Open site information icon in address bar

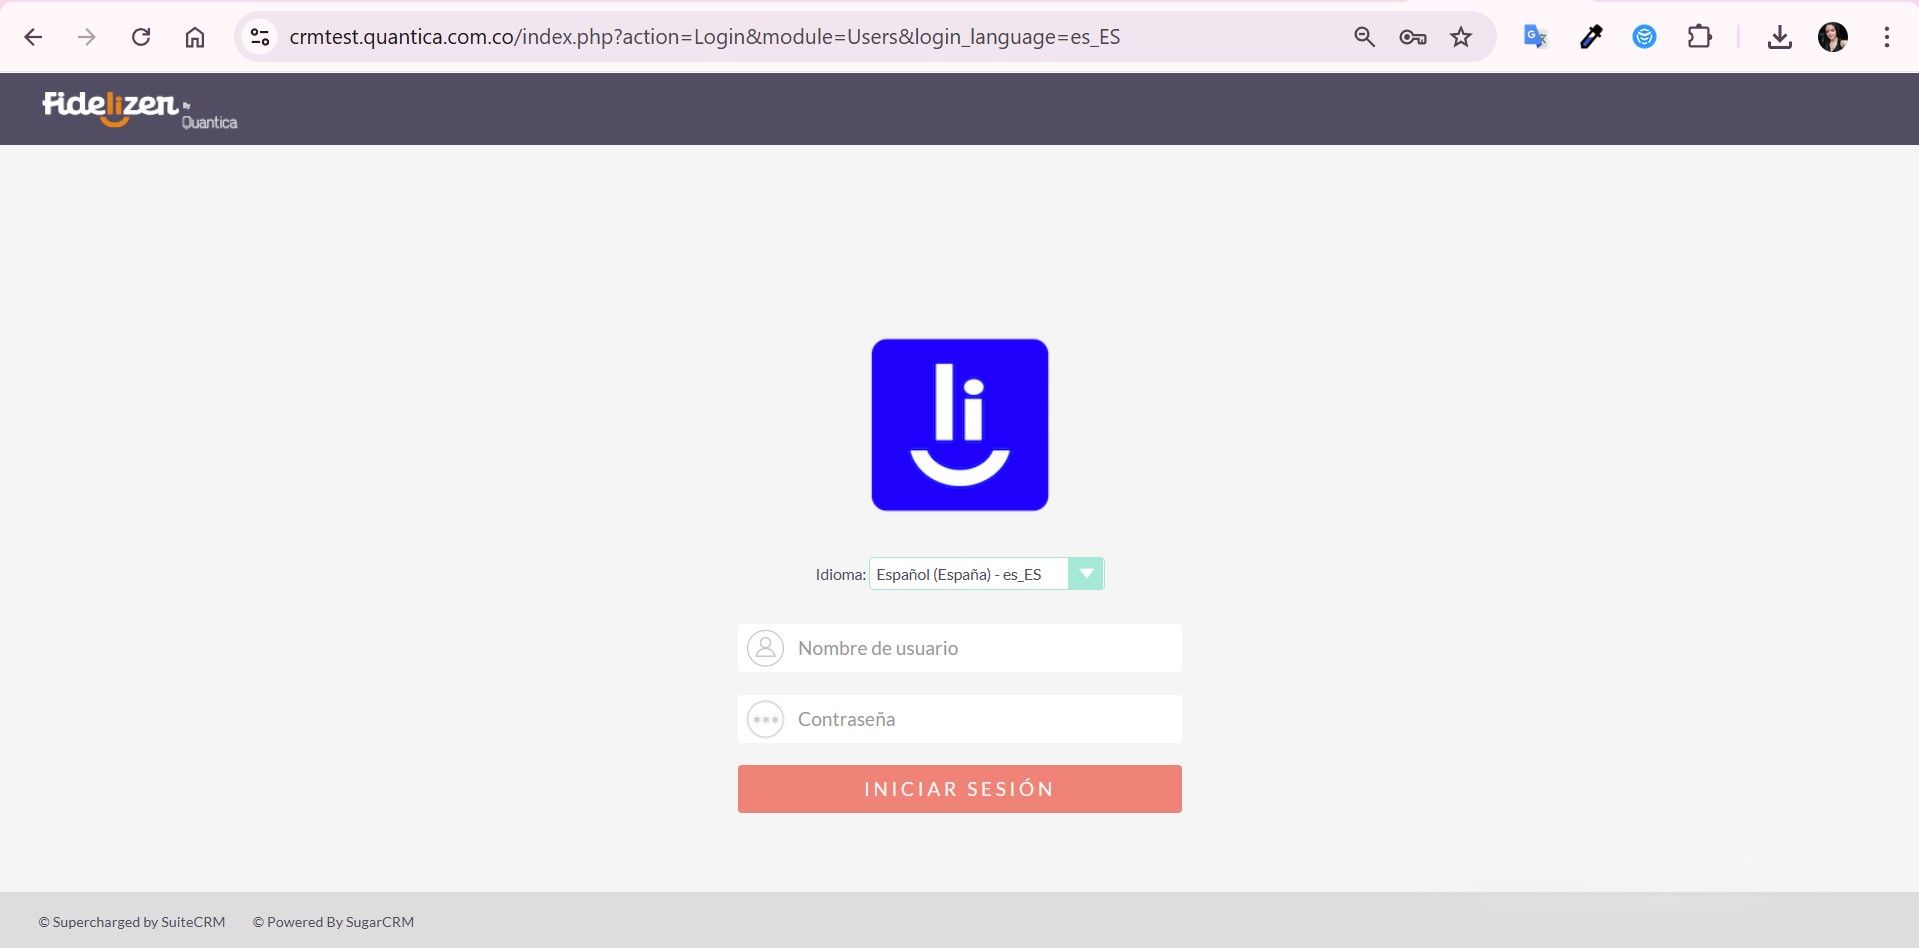[x=260, y=37]
